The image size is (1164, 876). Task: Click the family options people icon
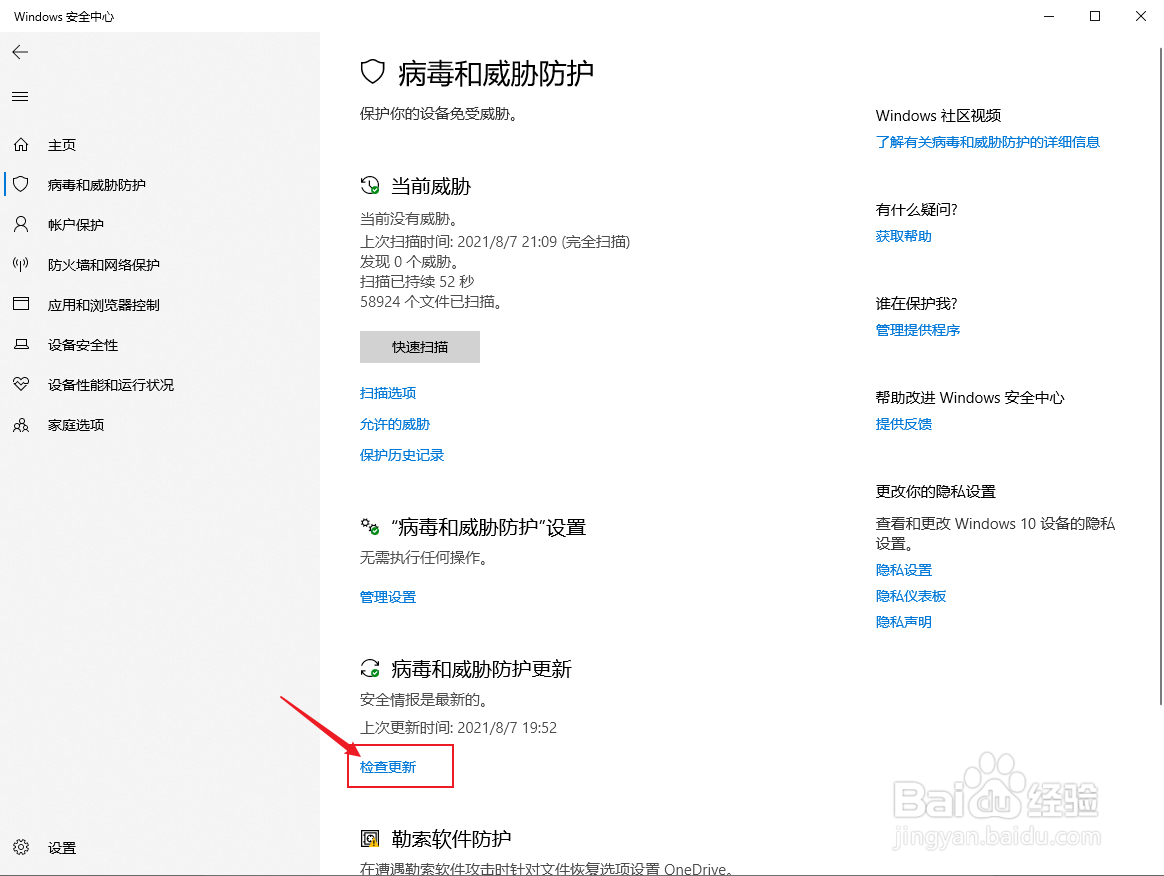(21, 425)
